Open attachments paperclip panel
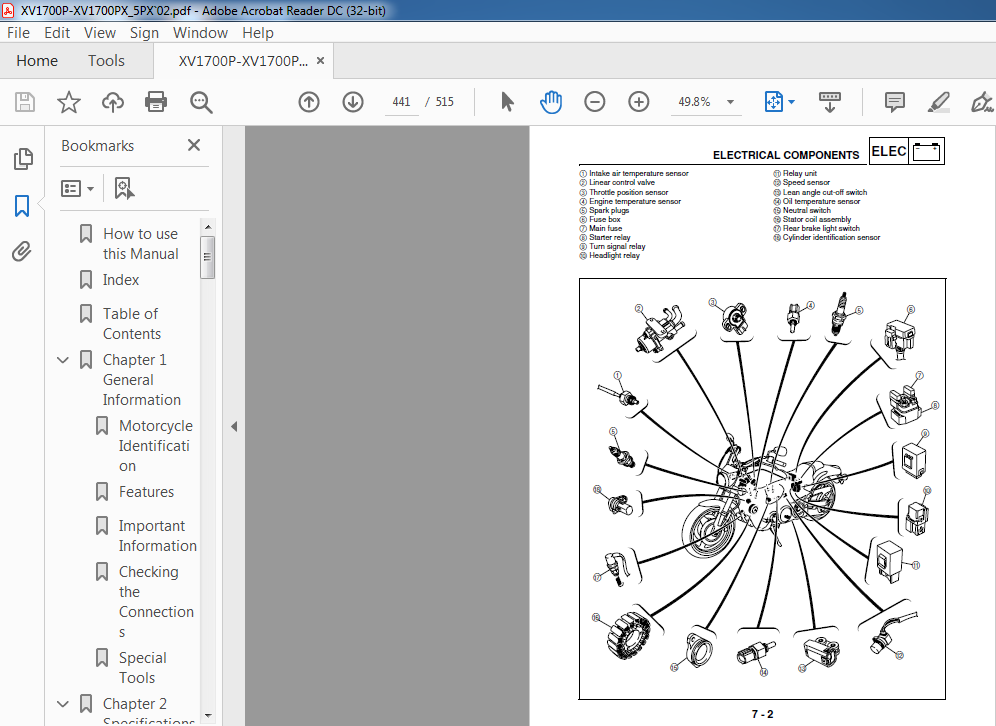996x726 pixels. [22, 252]
